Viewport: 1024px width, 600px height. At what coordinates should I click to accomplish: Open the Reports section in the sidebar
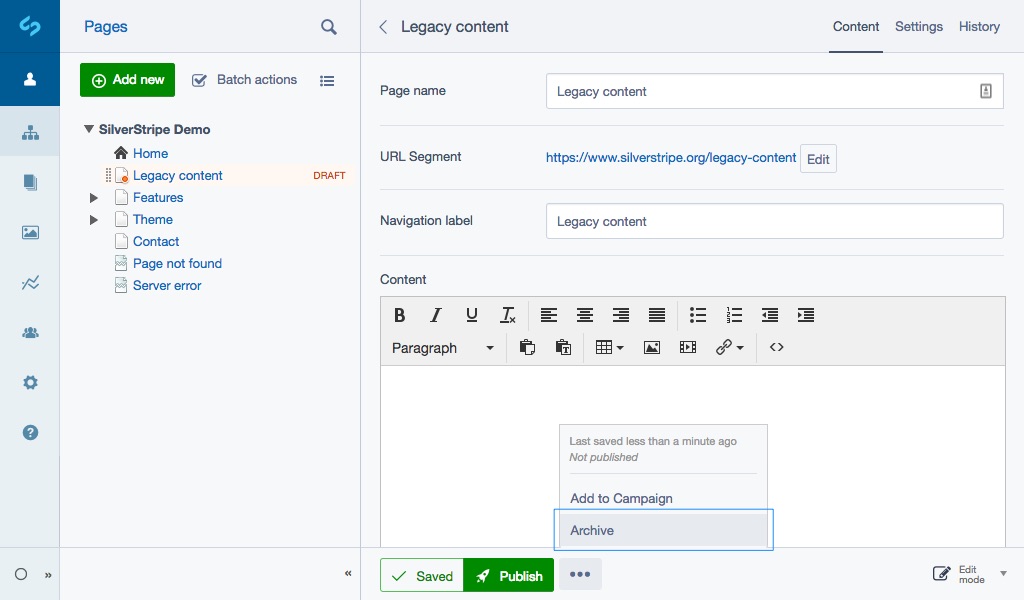tap(30, 283)
